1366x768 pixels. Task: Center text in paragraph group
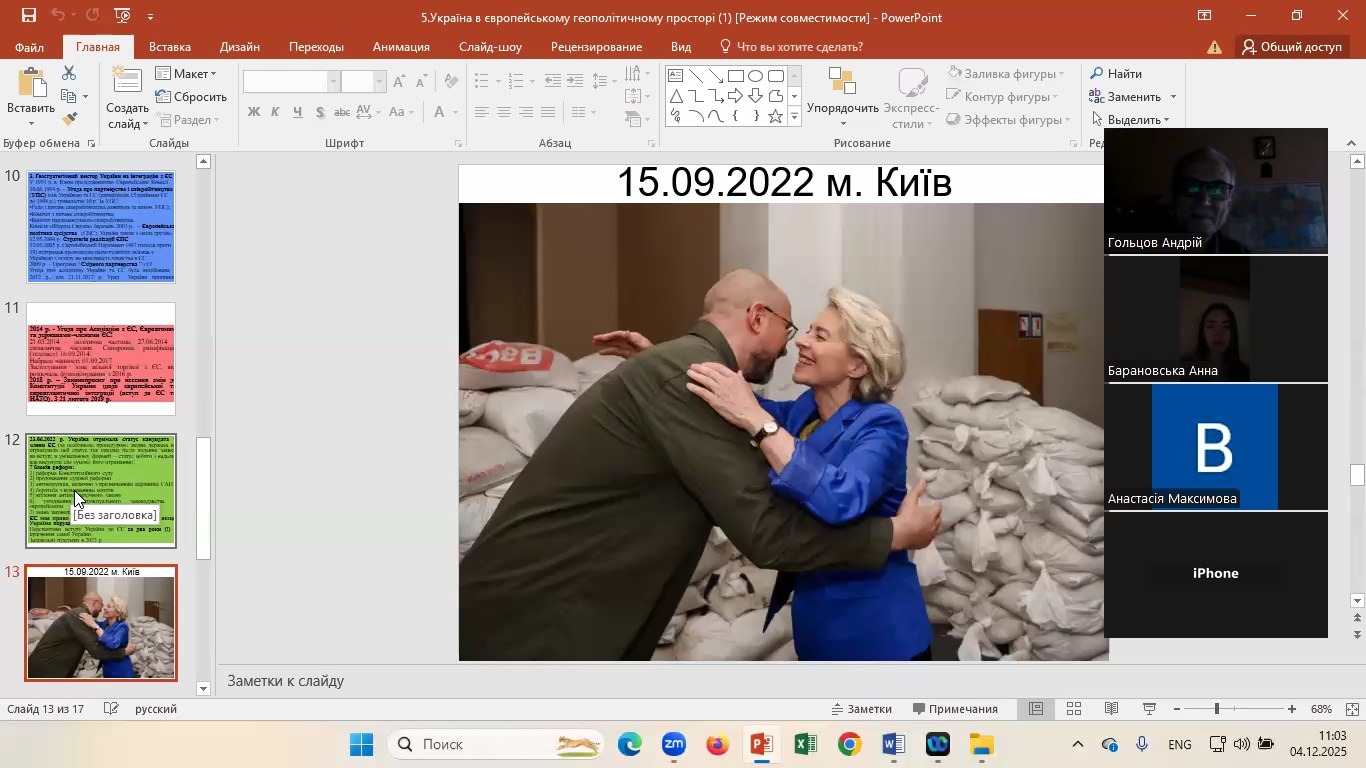point(504,112)
